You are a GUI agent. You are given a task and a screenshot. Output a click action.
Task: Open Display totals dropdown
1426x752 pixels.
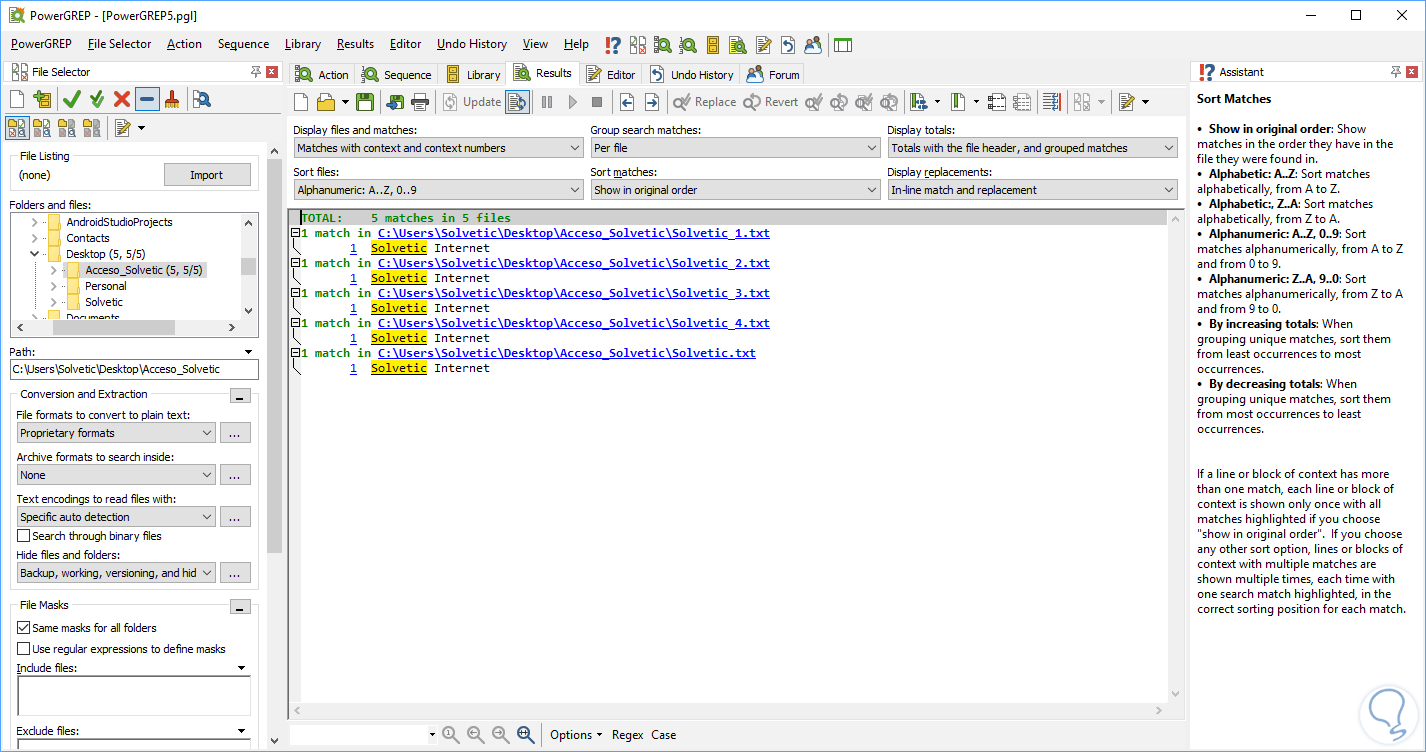pos(1032,148)
